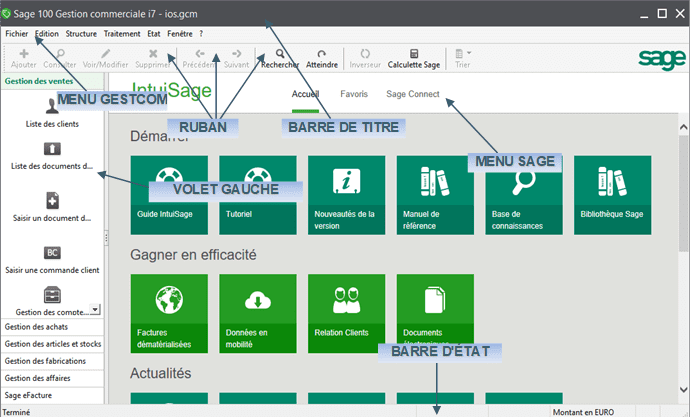The width and height of the screenshot is (691, 417).
Task: Open the Etat menu
Action: click(x=154, y=34)
